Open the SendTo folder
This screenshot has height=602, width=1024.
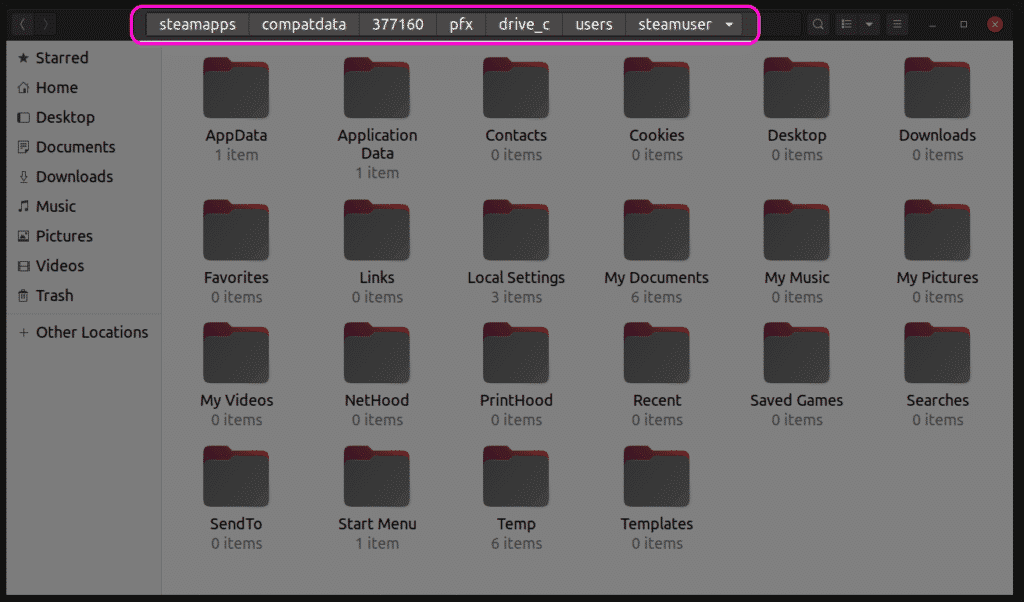236,477
